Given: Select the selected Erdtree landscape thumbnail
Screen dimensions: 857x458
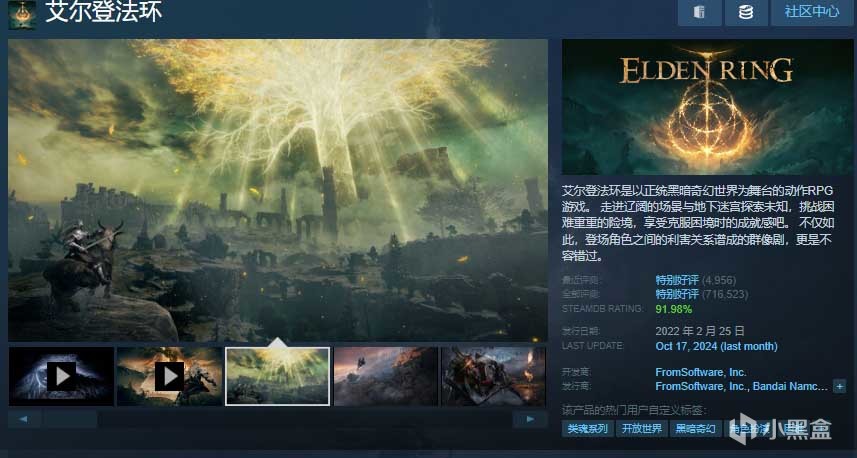Looking at the screenshot, I should point(278,377).
